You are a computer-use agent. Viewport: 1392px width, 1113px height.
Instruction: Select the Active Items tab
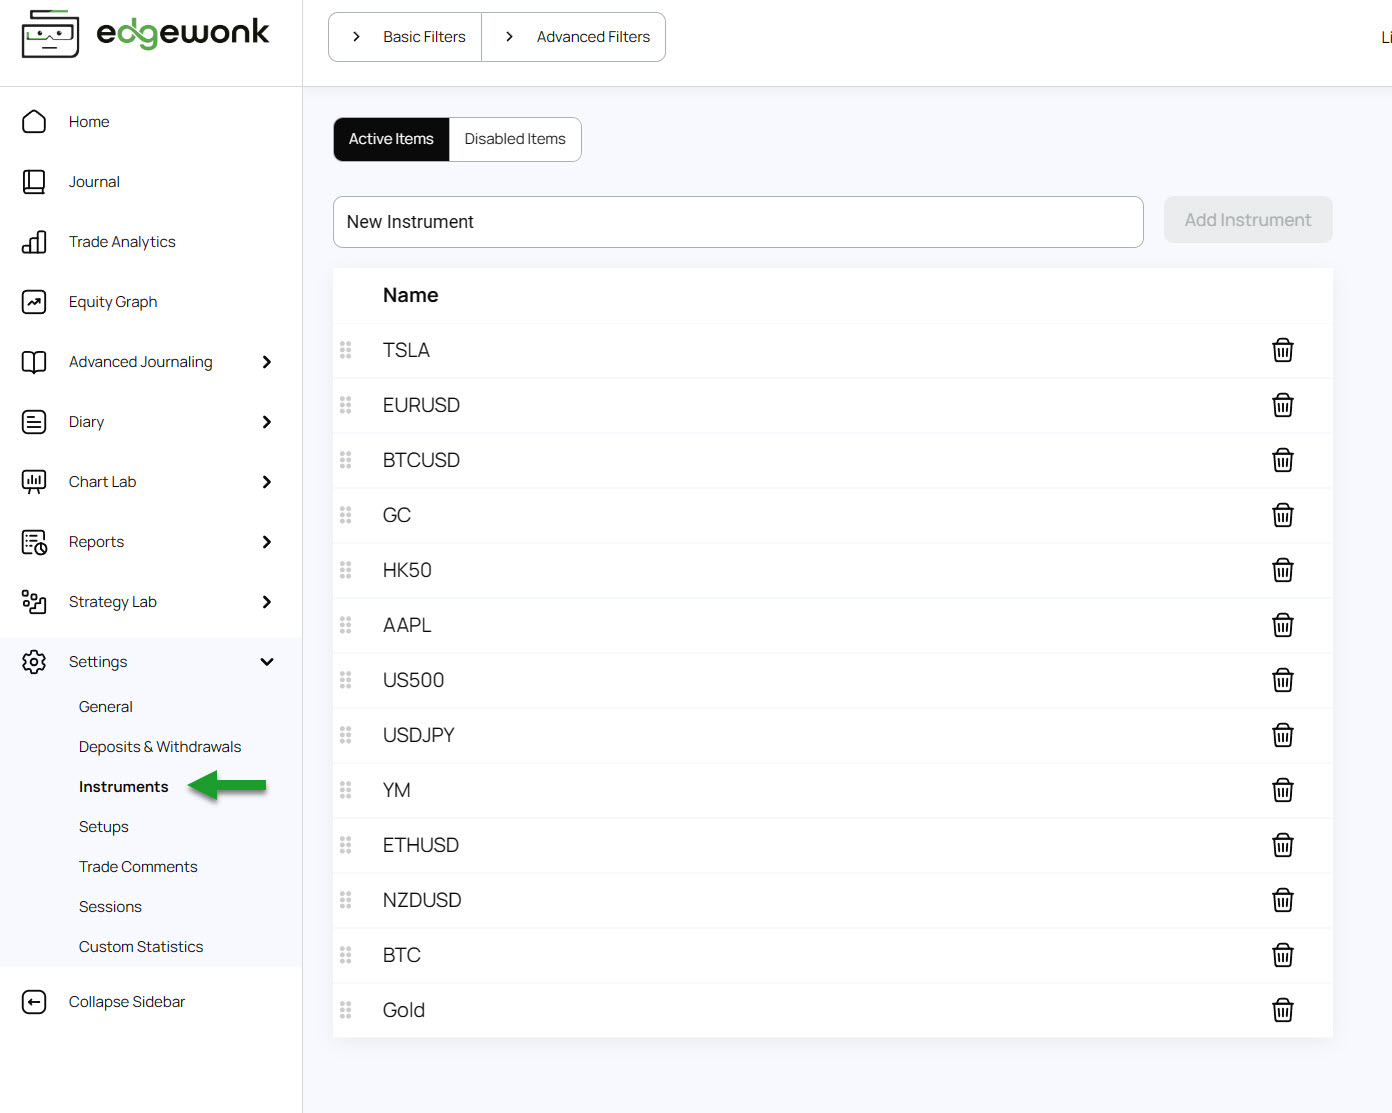point(391,139)
